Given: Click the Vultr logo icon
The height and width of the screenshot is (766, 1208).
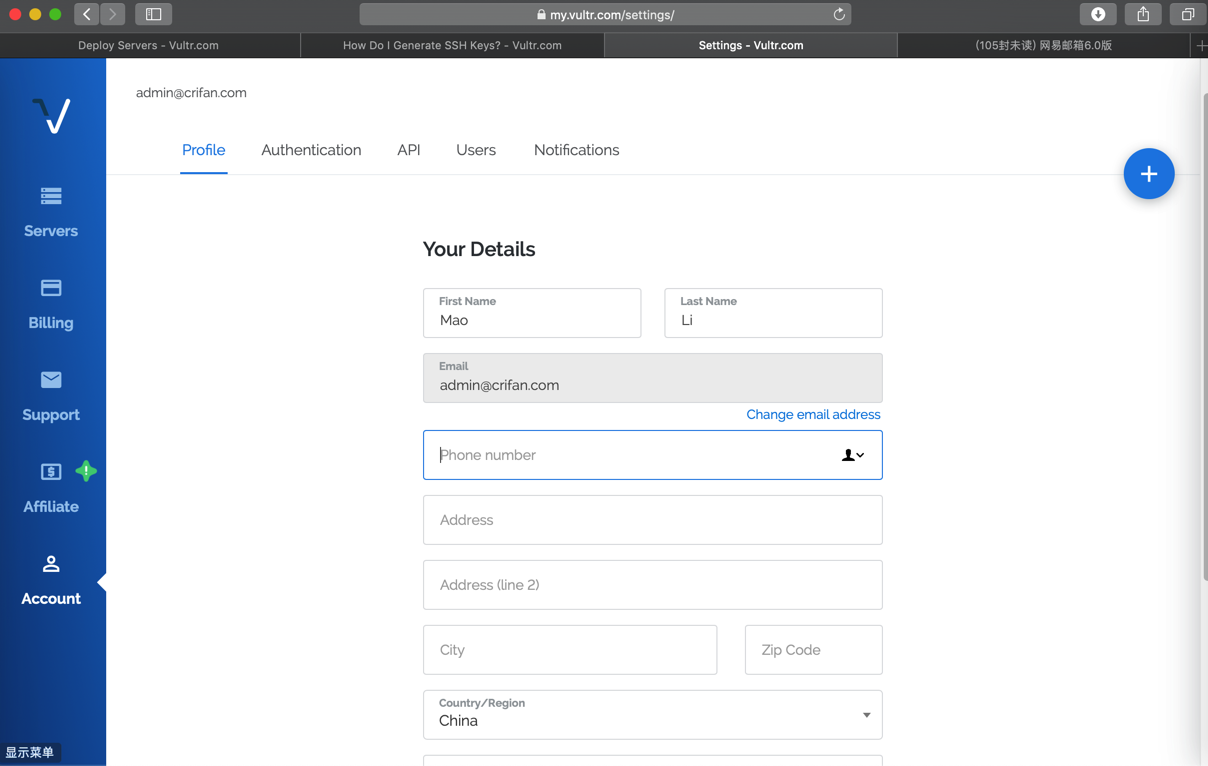Looking at the screenshot, I should click(x=51, y=115).
